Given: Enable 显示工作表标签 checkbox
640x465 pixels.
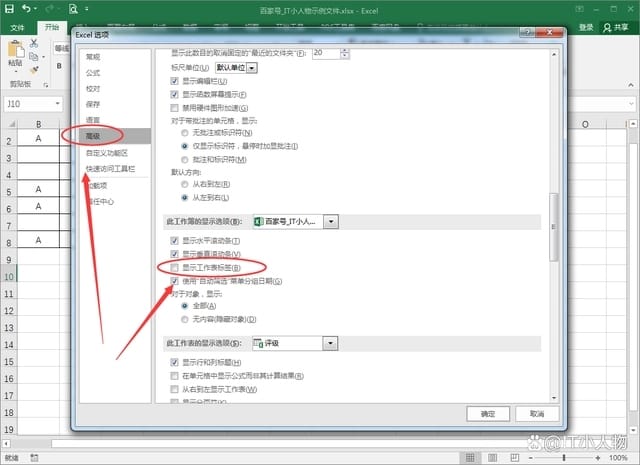Looking at the screenshot, I should click(174, 268).
